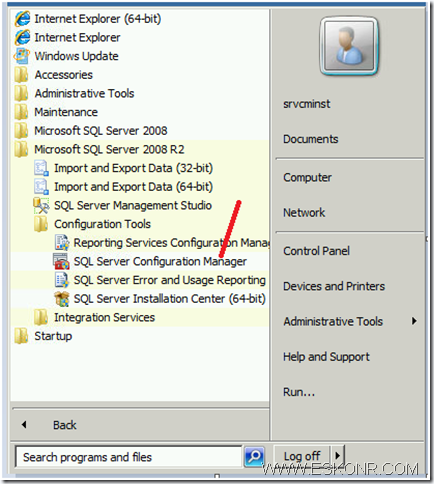Click the Back arrow triangle

point(24,425)
